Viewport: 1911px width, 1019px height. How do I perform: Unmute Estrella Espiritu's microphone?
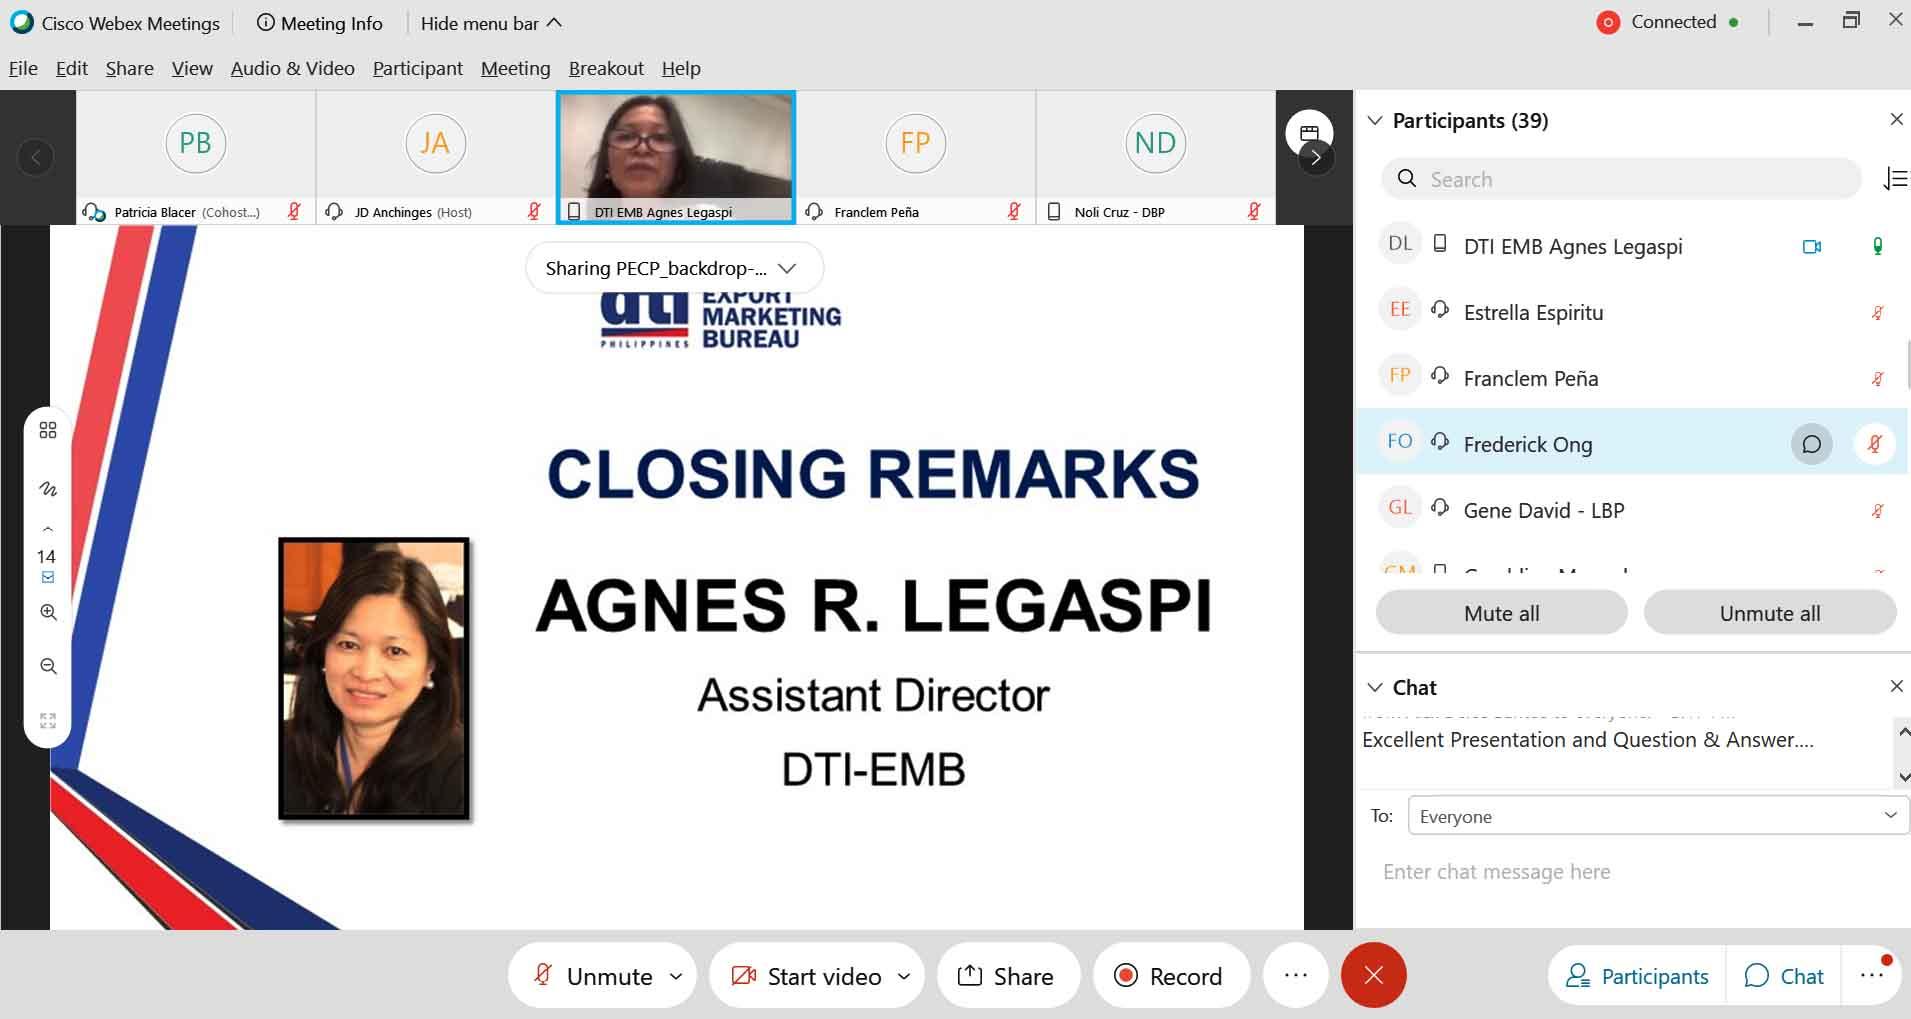(1877, 312)
